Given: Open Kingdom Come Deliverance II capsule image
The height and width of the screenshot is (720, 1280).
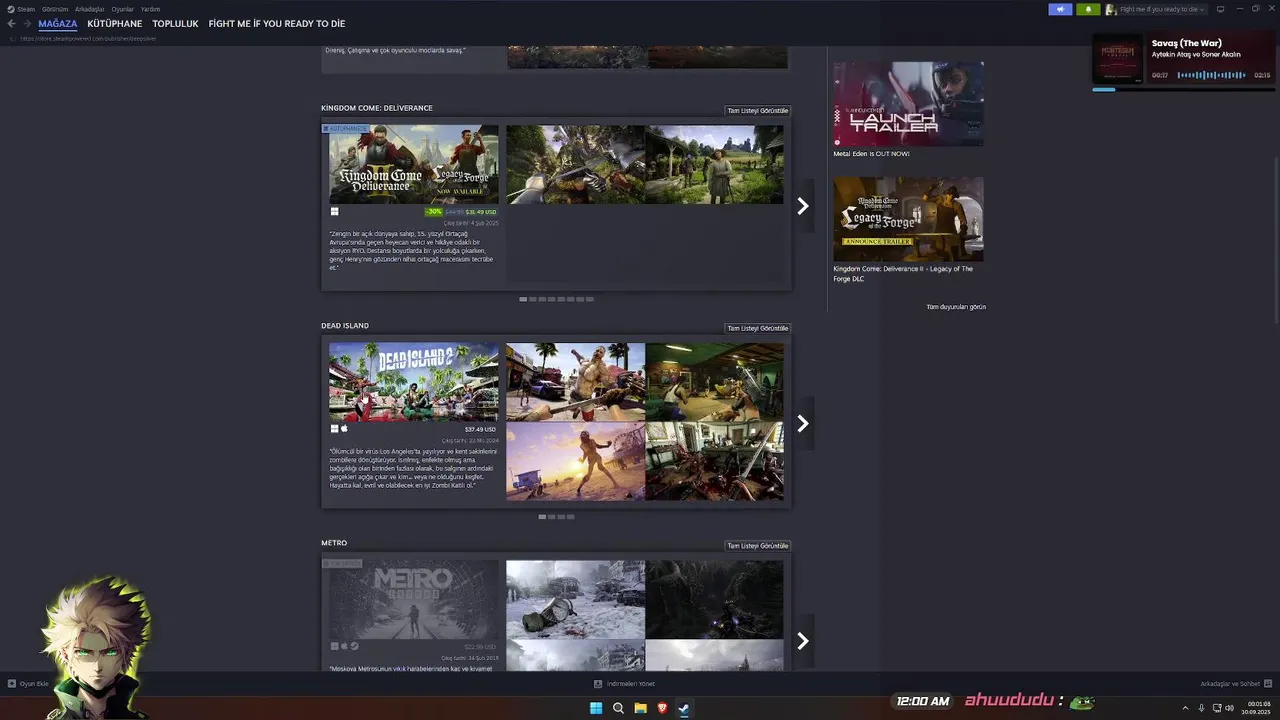Looking at the screenshot, I should (x=413, y=164).
